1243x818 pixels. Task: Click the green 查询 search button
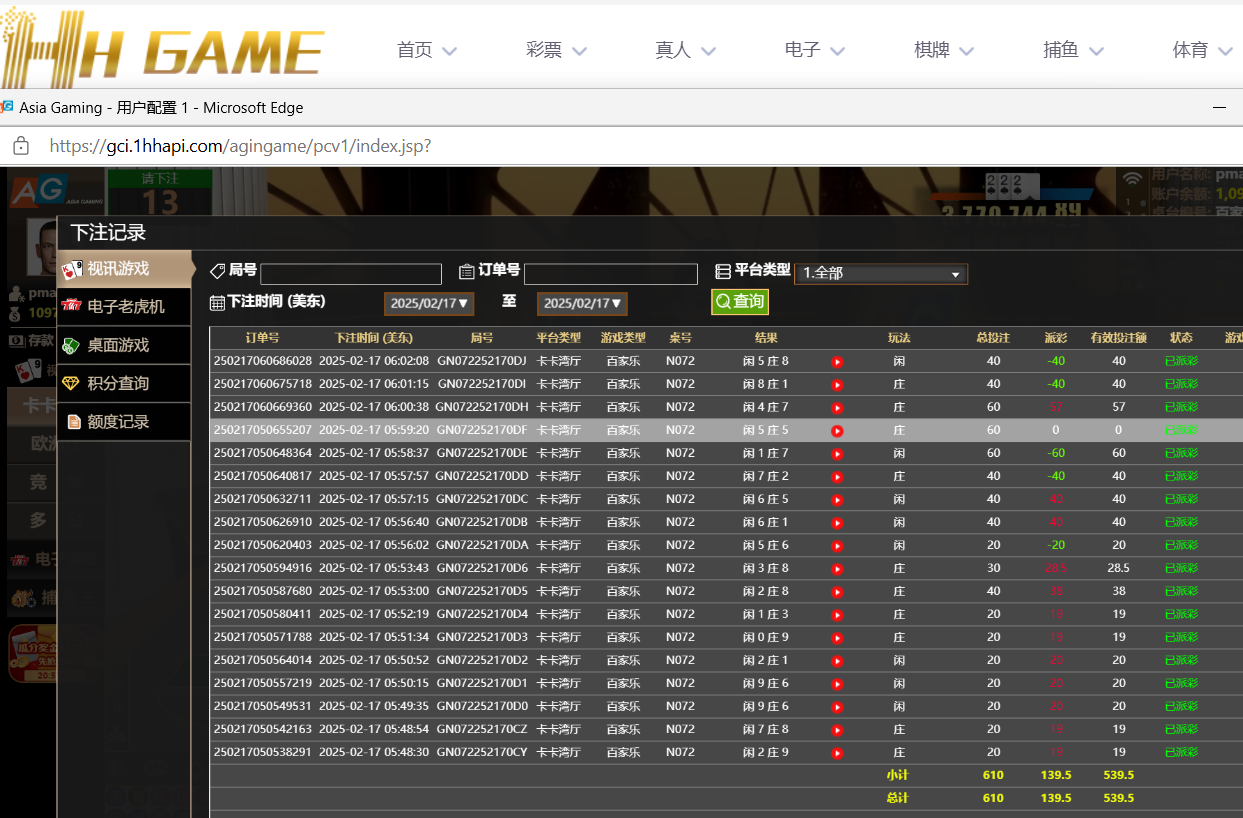tap(739, 302)
